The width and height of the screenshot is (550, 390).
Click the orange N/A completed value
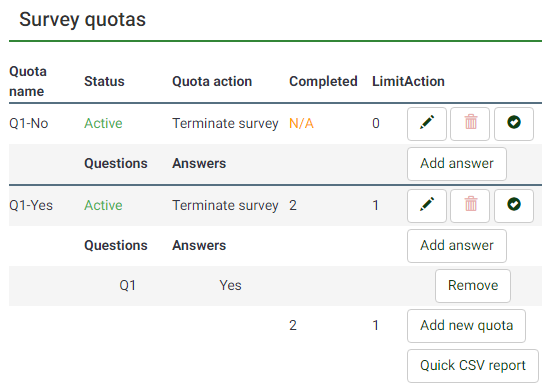click(x=301, y=123)
